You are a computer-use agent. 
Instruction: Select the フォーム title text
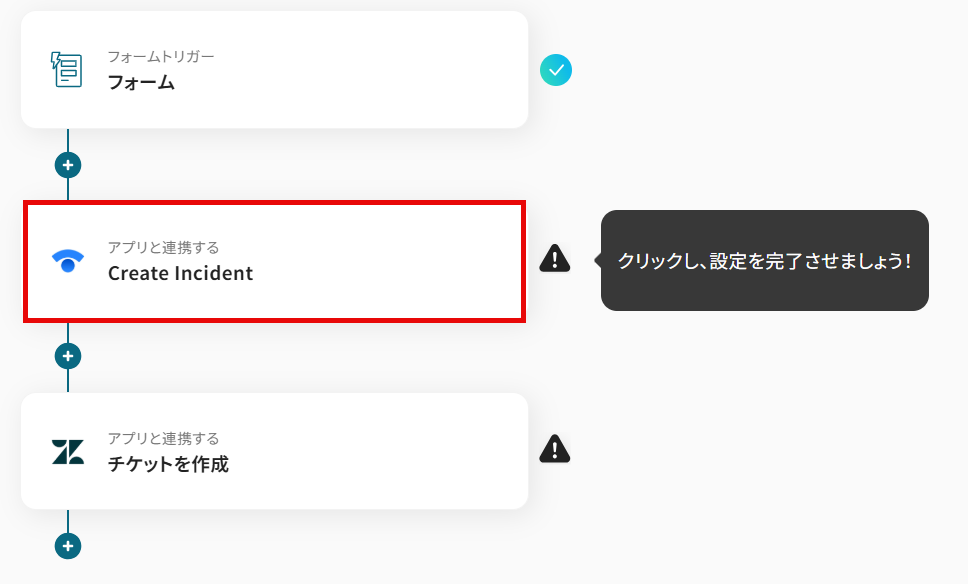tap(141, 82)
